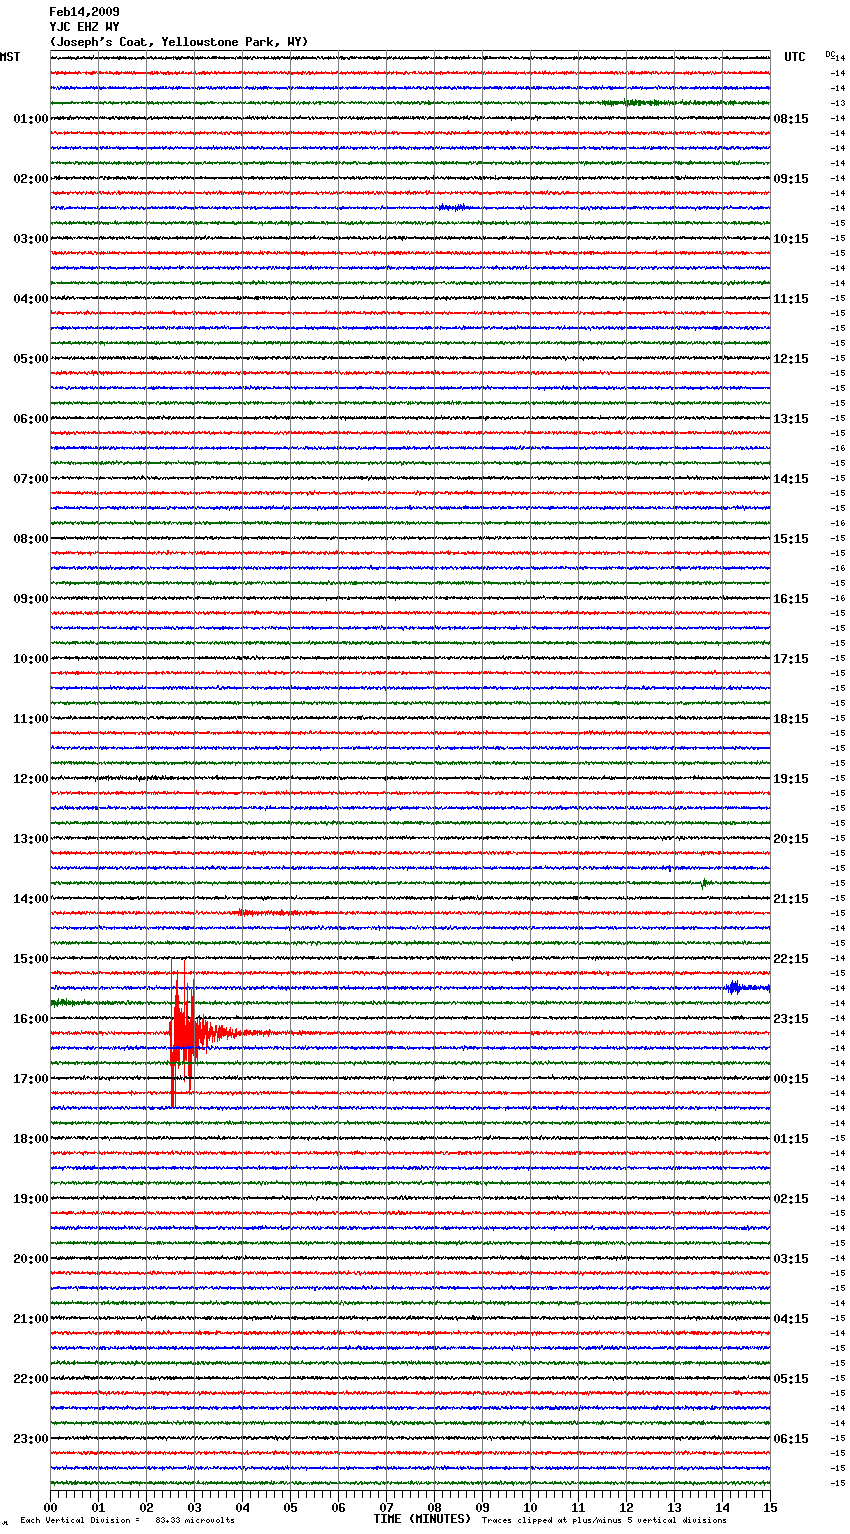The width and height of the screenshot is (850, 1534).
Task: Click the 20:15 UTC time label
Action: [x=791, y=839]
